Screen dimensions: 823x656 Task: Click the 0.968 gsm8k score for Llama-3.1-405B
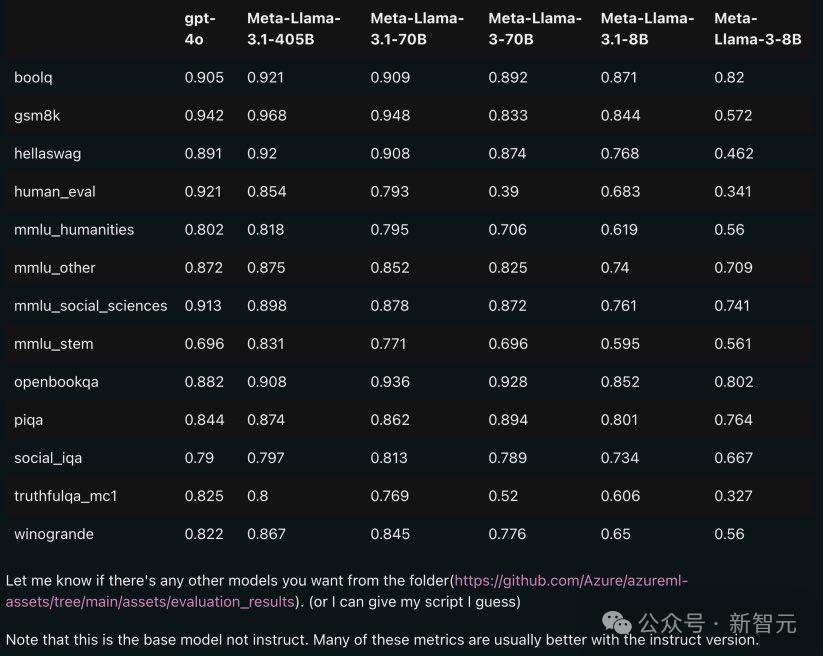[x=267, y=115]
